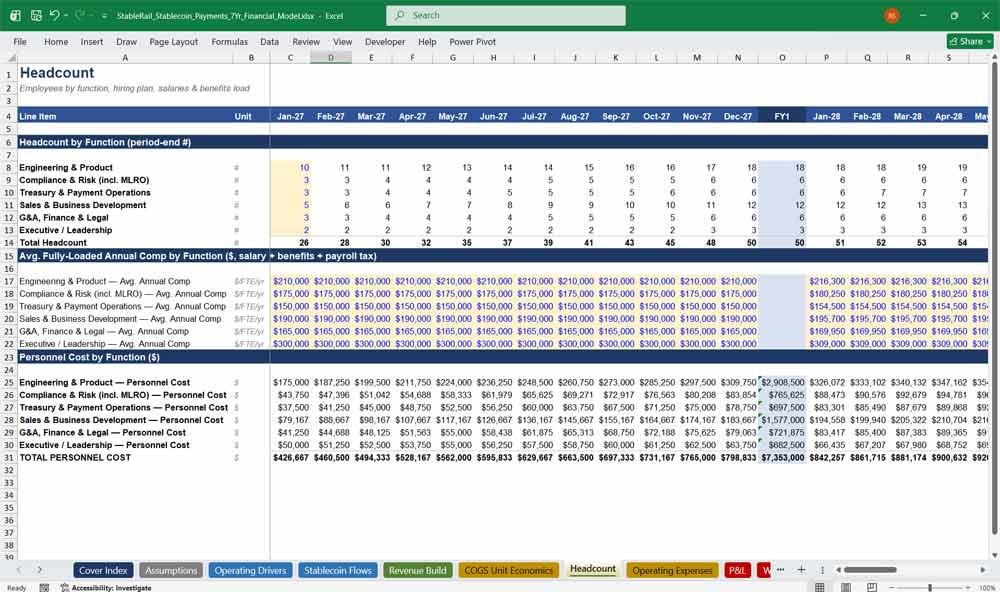Click the Redo icon in title bar

(80, 15)
